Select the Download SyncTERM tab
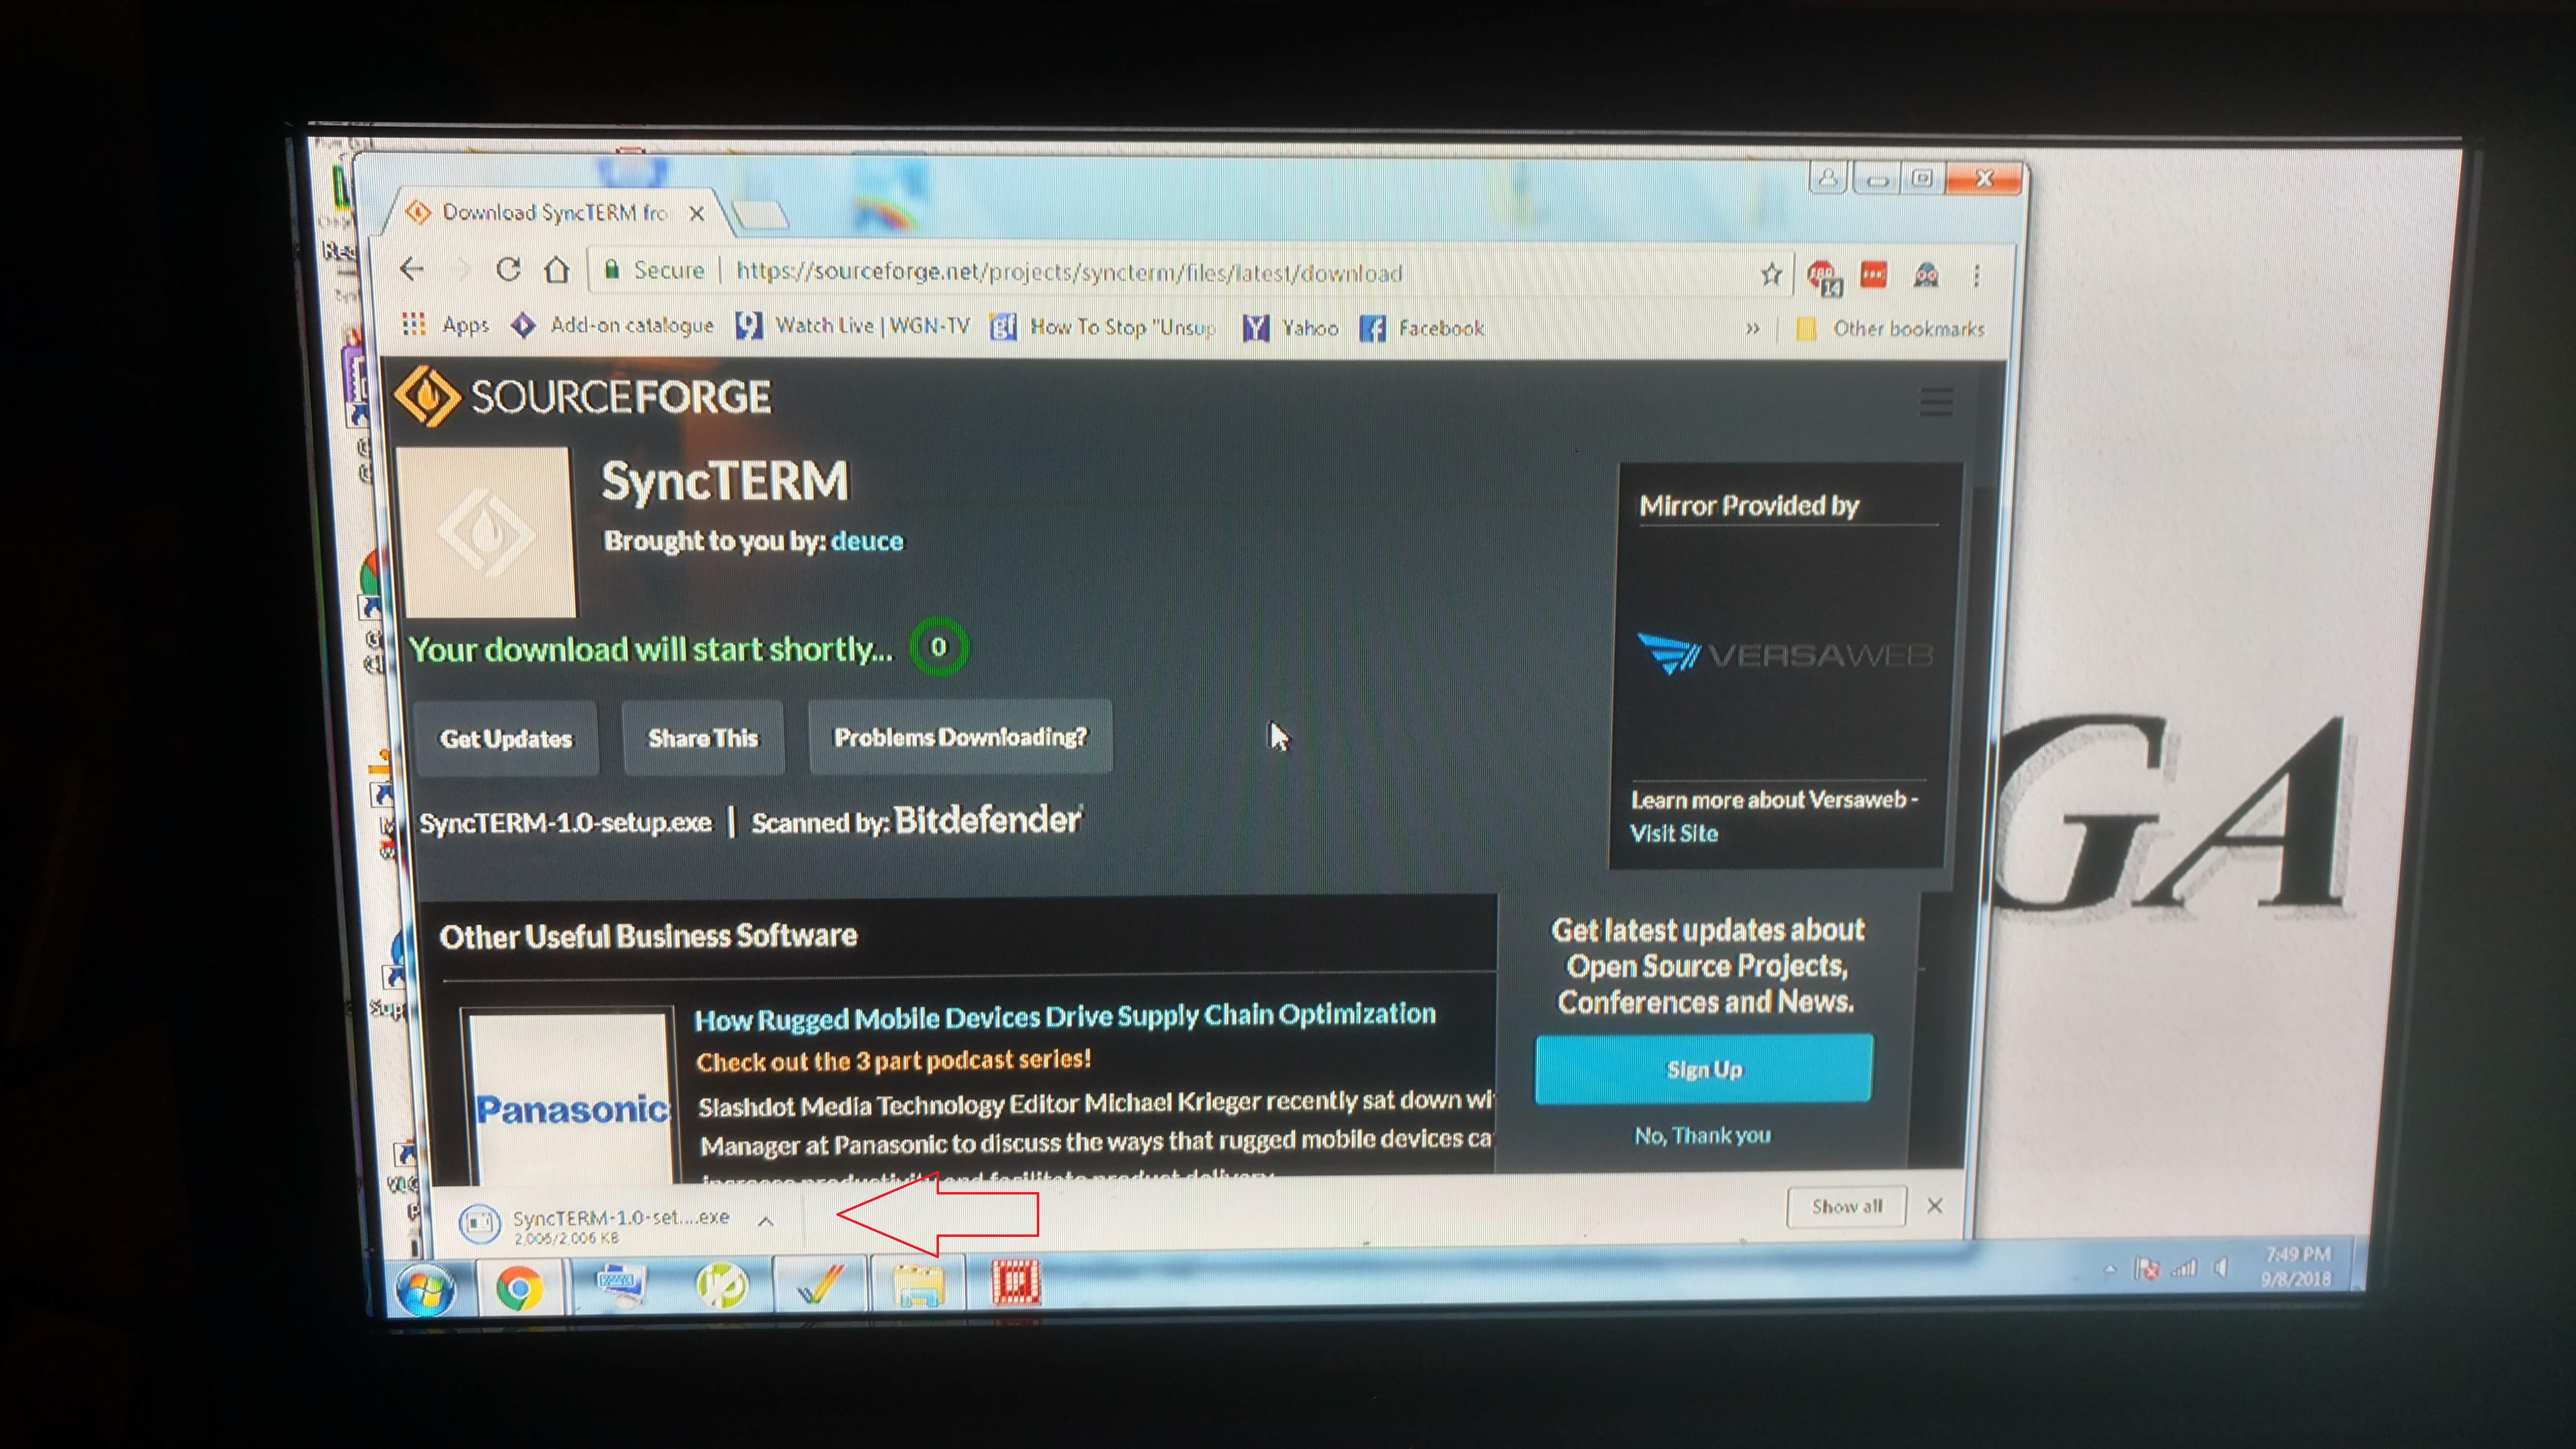The width and height of the screenshot is (2576, 1449). [x=555, y=213]
